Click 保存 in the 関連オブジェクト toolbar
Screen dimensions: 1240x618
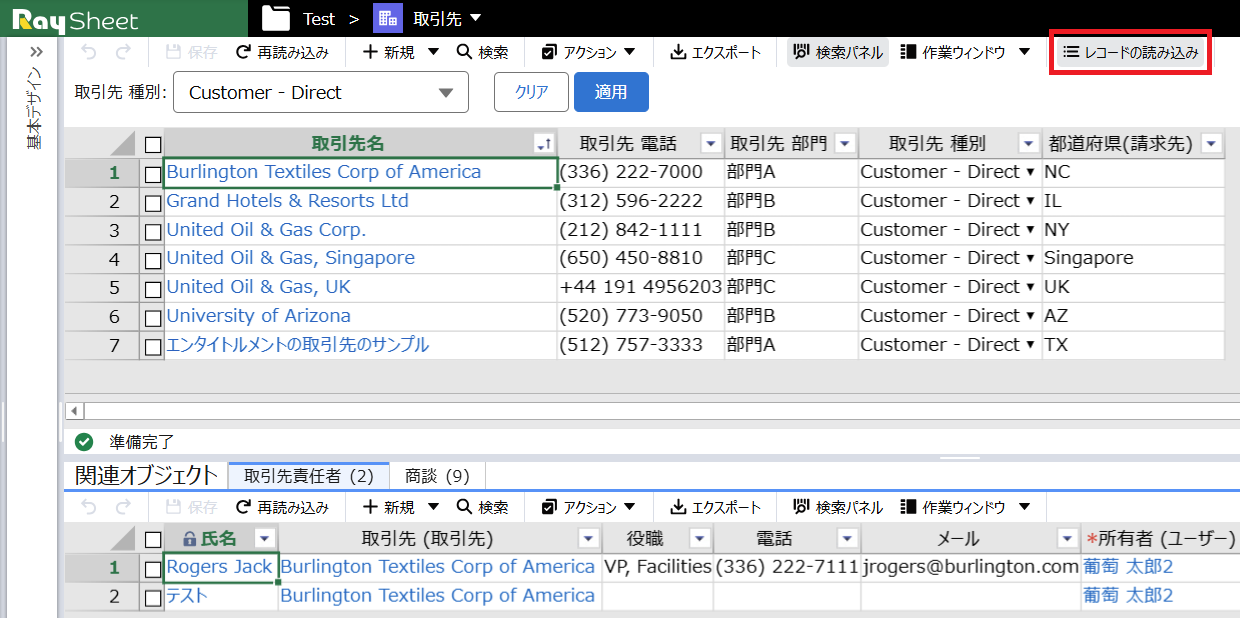coord(191,507)
